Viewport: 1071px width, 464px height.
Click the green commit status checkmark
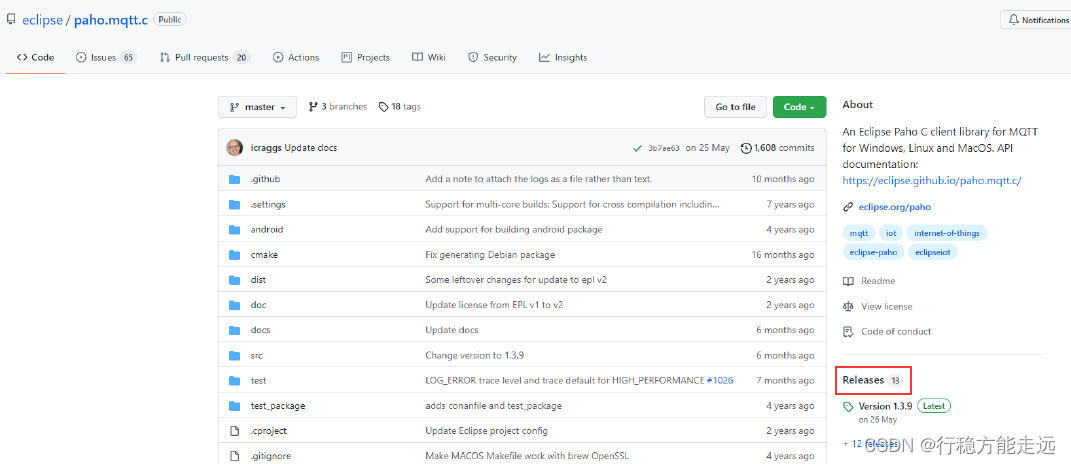[637, 148]
